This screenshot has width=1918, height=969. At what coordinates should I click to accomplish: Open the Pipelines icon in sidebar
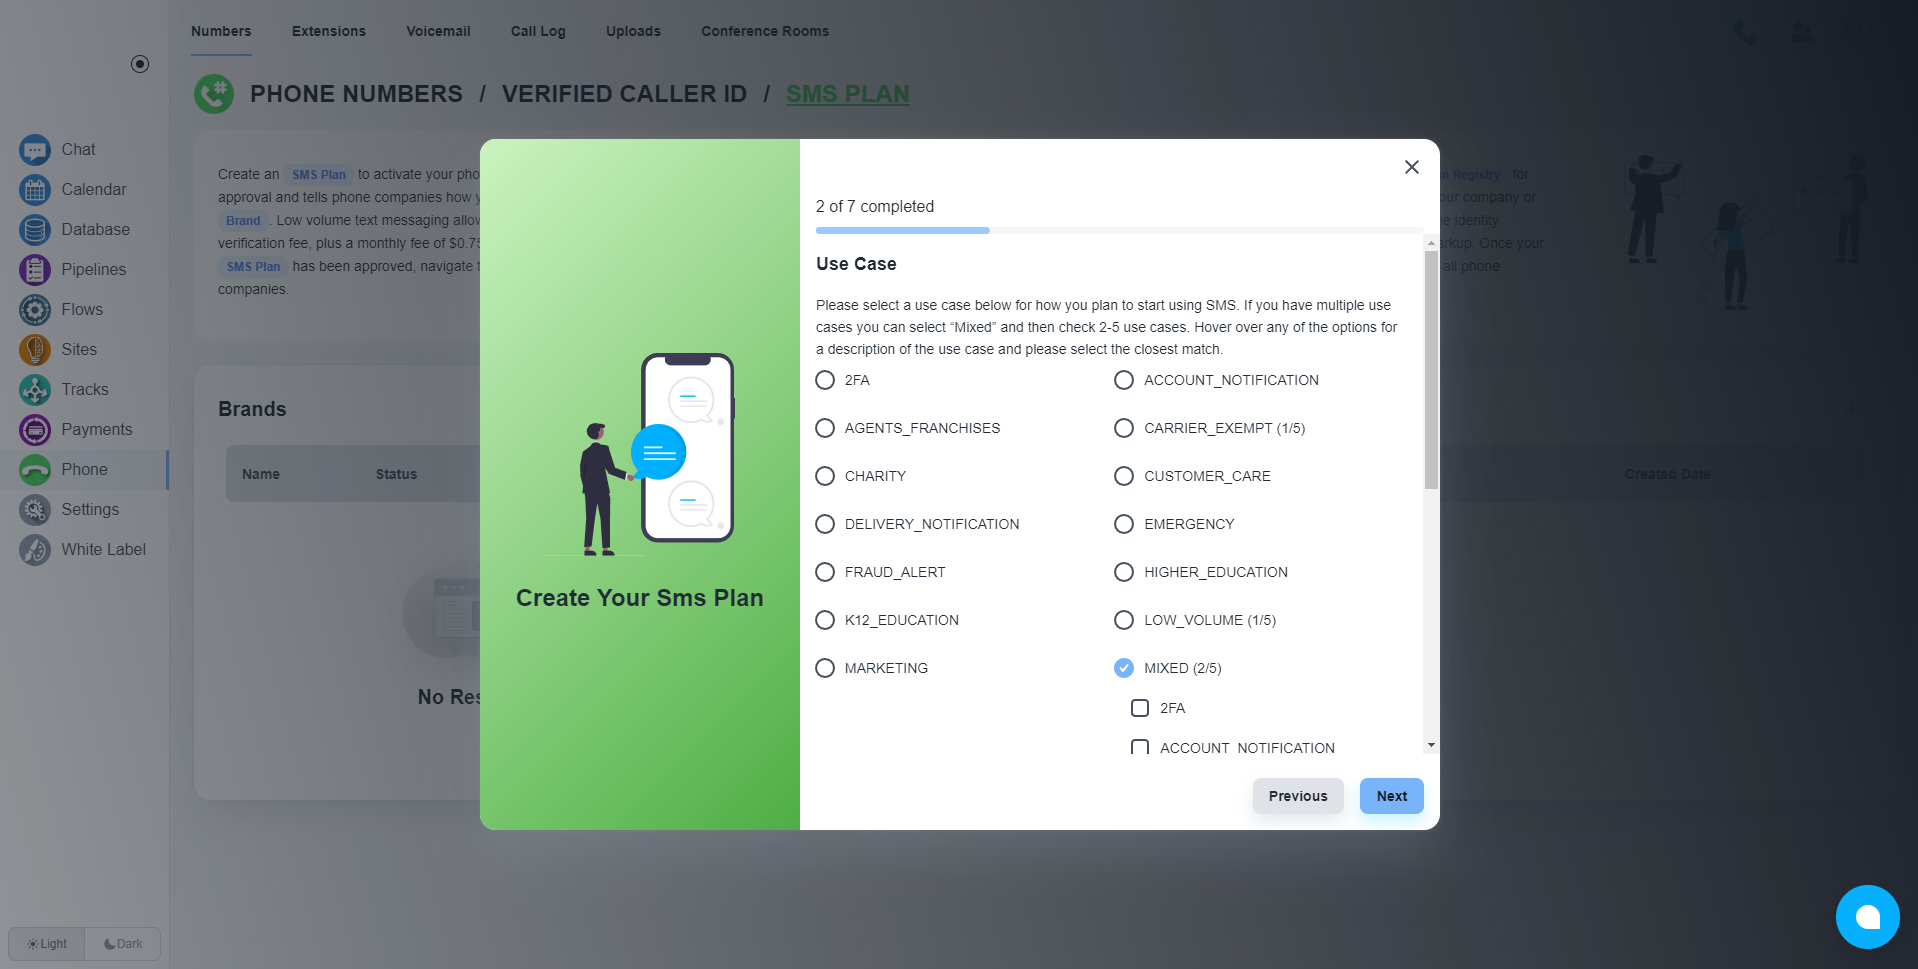point(35,270)
